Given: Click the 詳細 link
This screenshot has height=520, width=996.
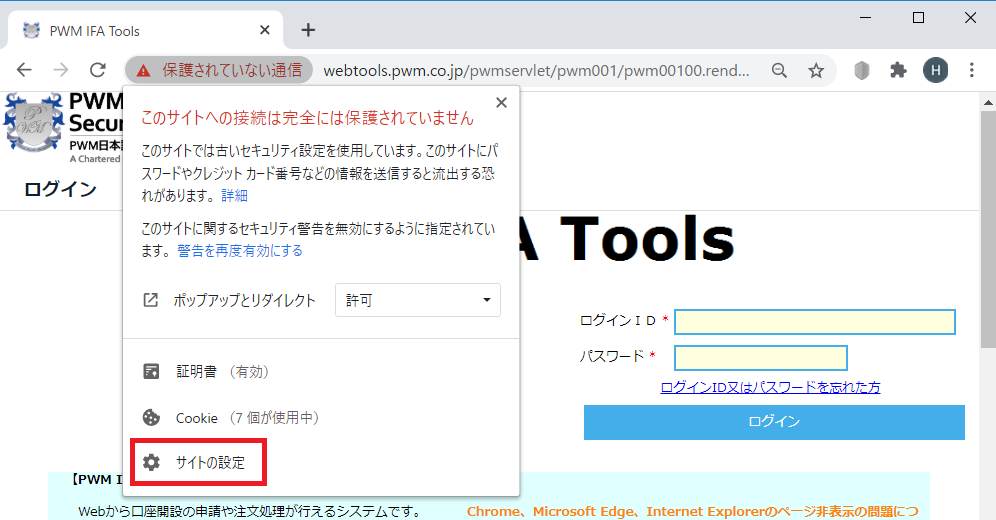Looking at the screenshot, I should coord(234,196).
